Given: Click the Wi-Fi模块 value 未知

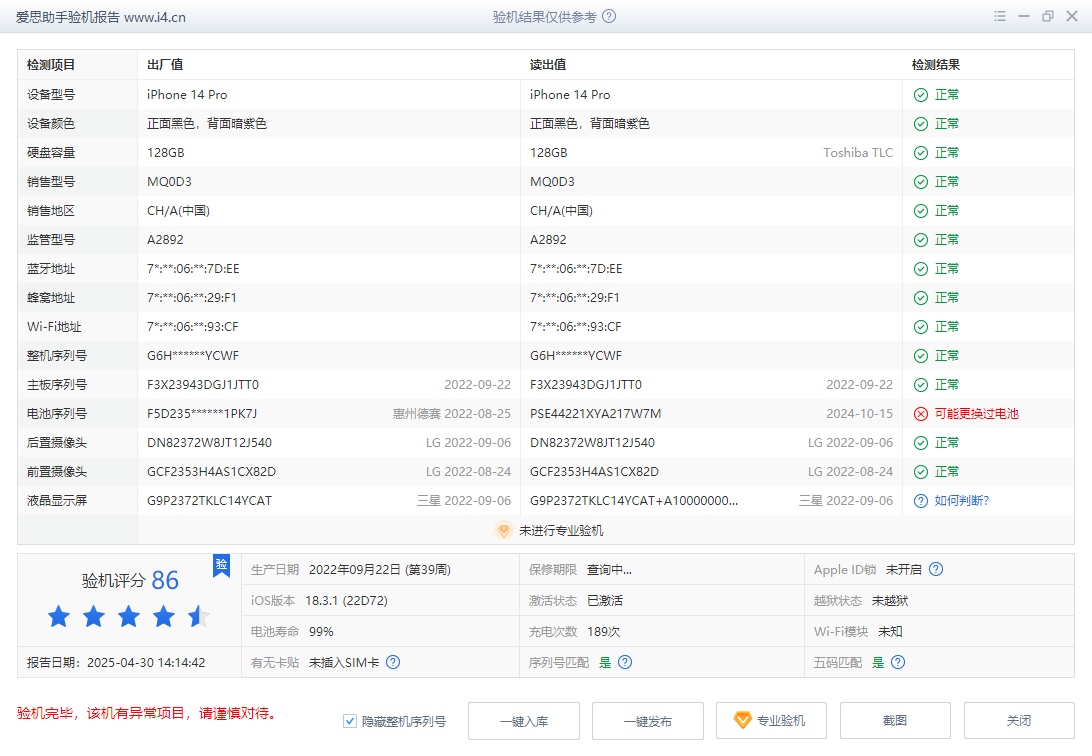Looking at the screenshot, I should [890, 632].
